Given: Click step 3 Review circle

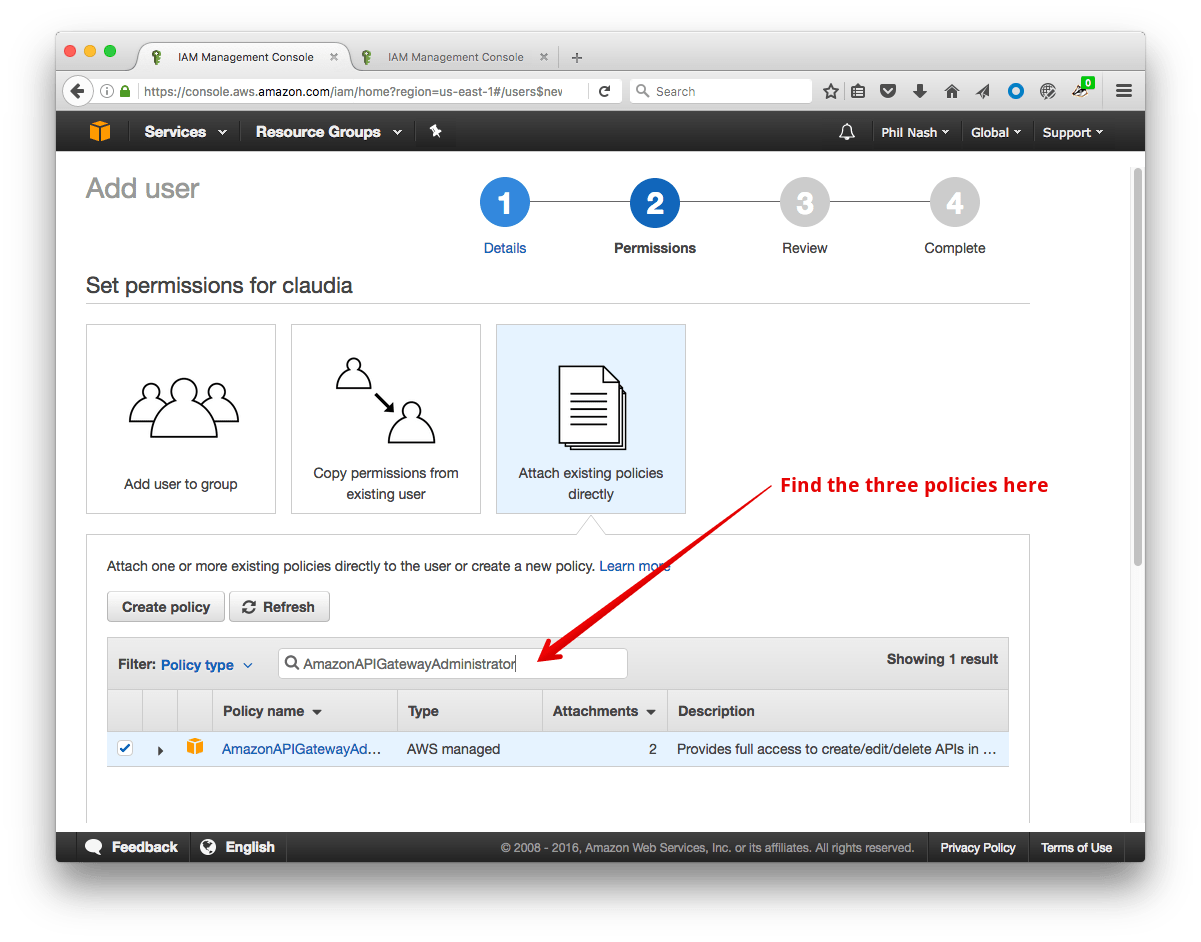Looking at the screenshot, I should tap(805, 204).
